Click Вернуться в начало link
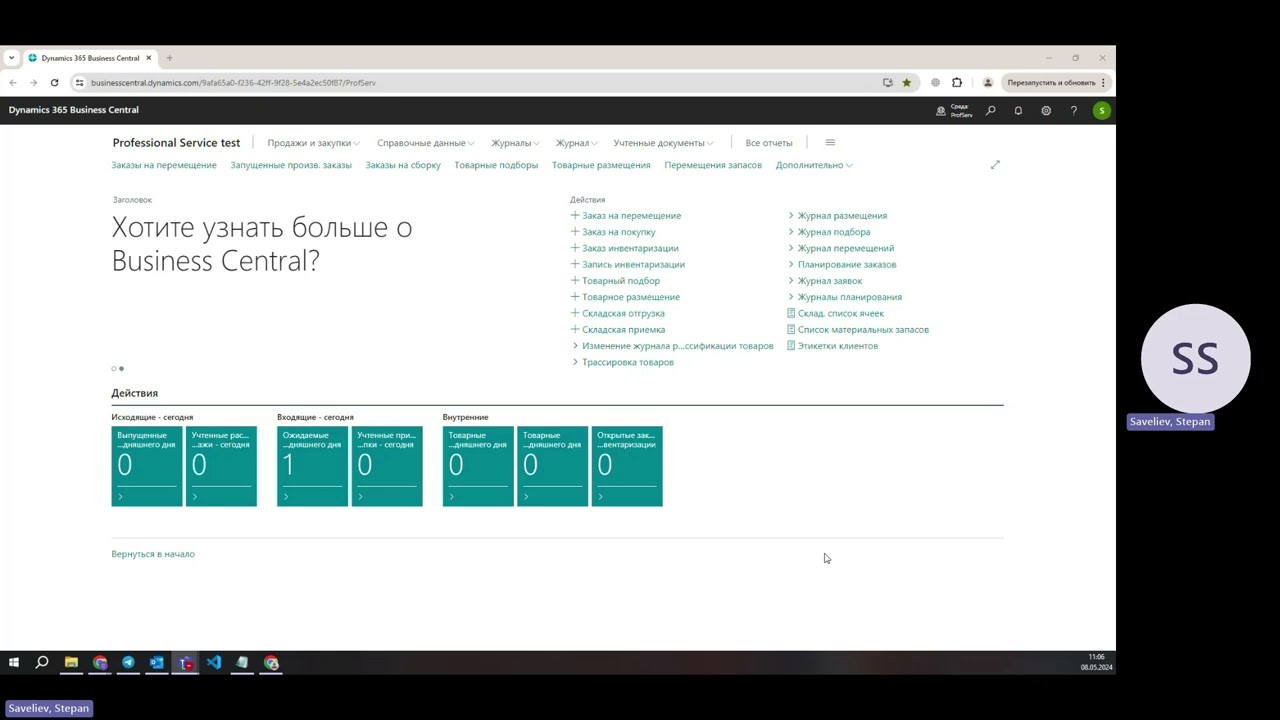Image resolution: width=1280 pixels, height=720 pixels. click(x=153, y=554)
